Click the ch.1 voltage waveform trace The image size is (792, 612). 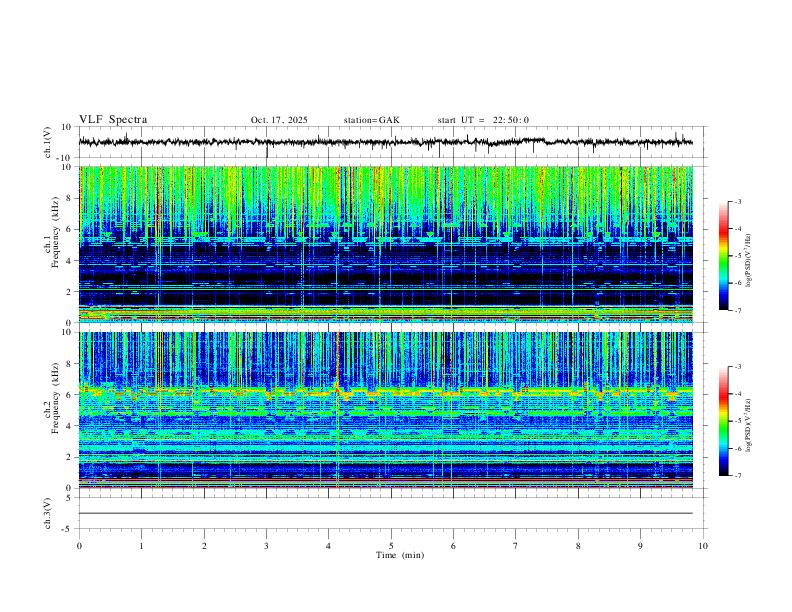pyautogui.click(x=385, y=142)
